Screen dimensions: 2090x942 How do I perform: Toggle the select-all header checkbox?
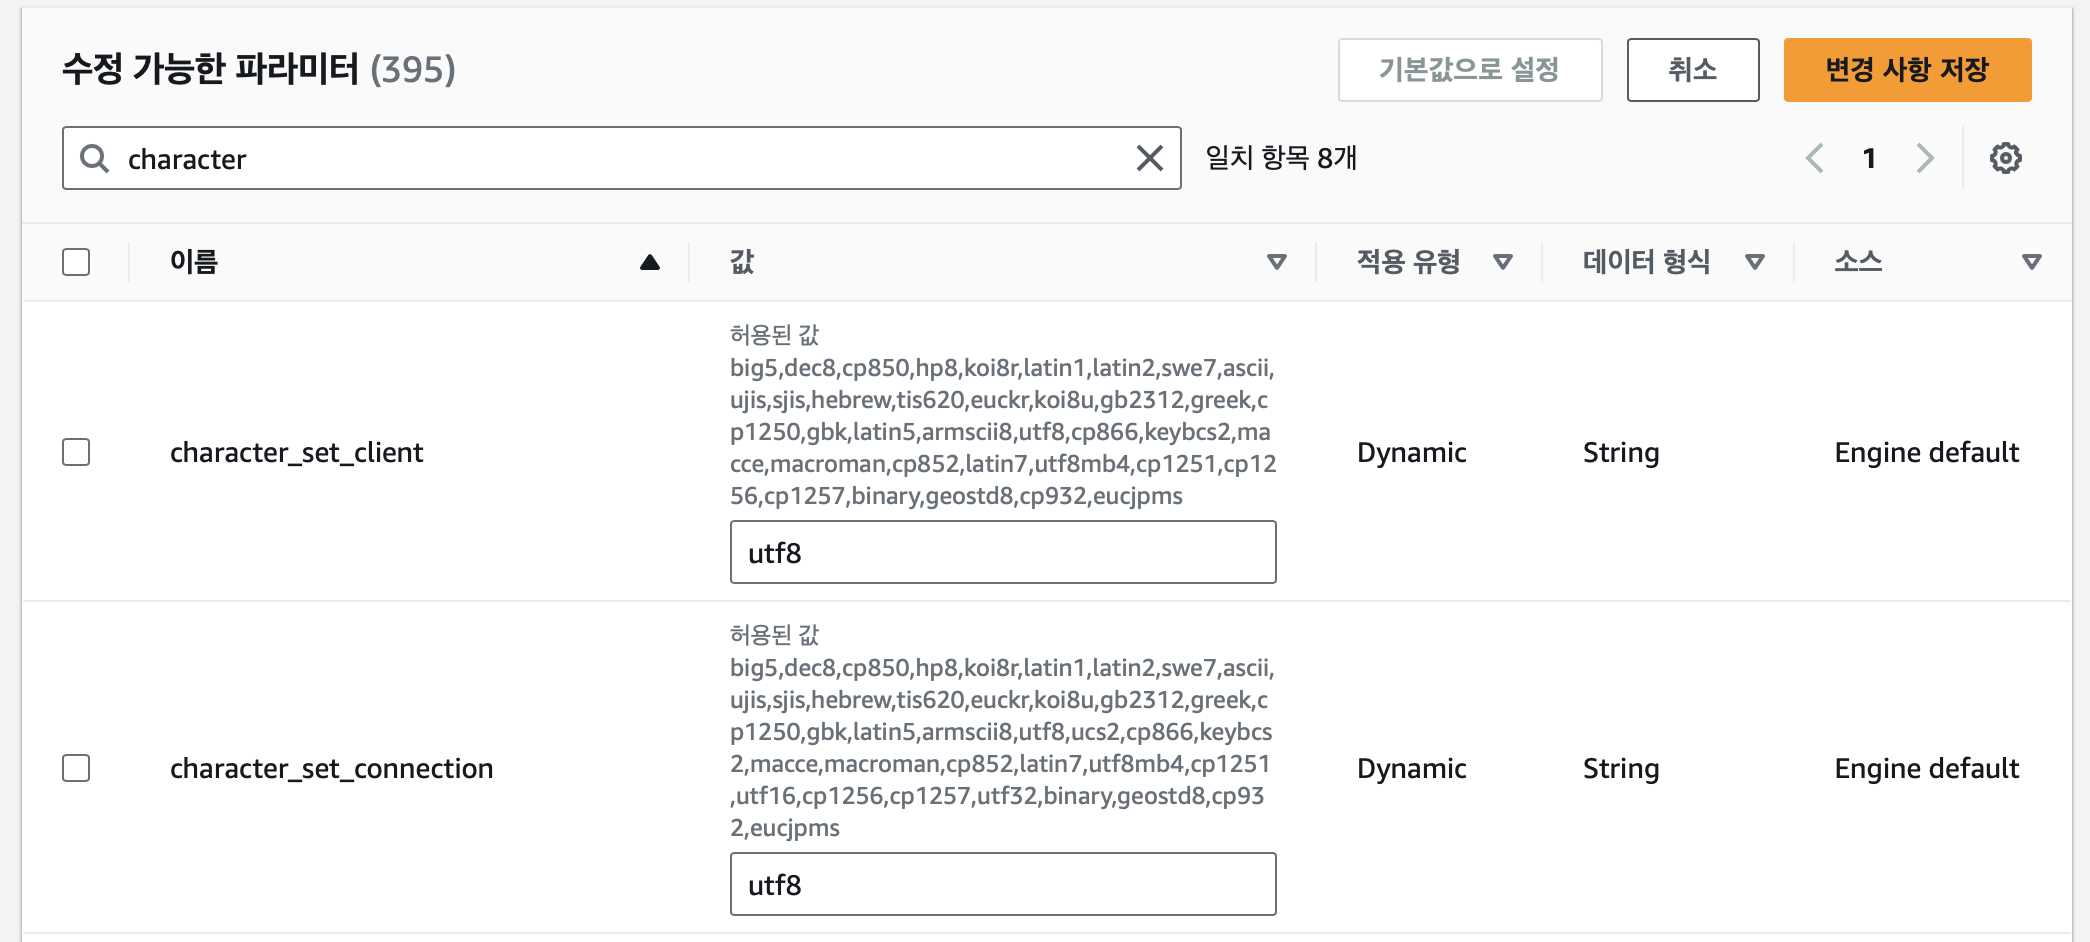coord(76,262)
